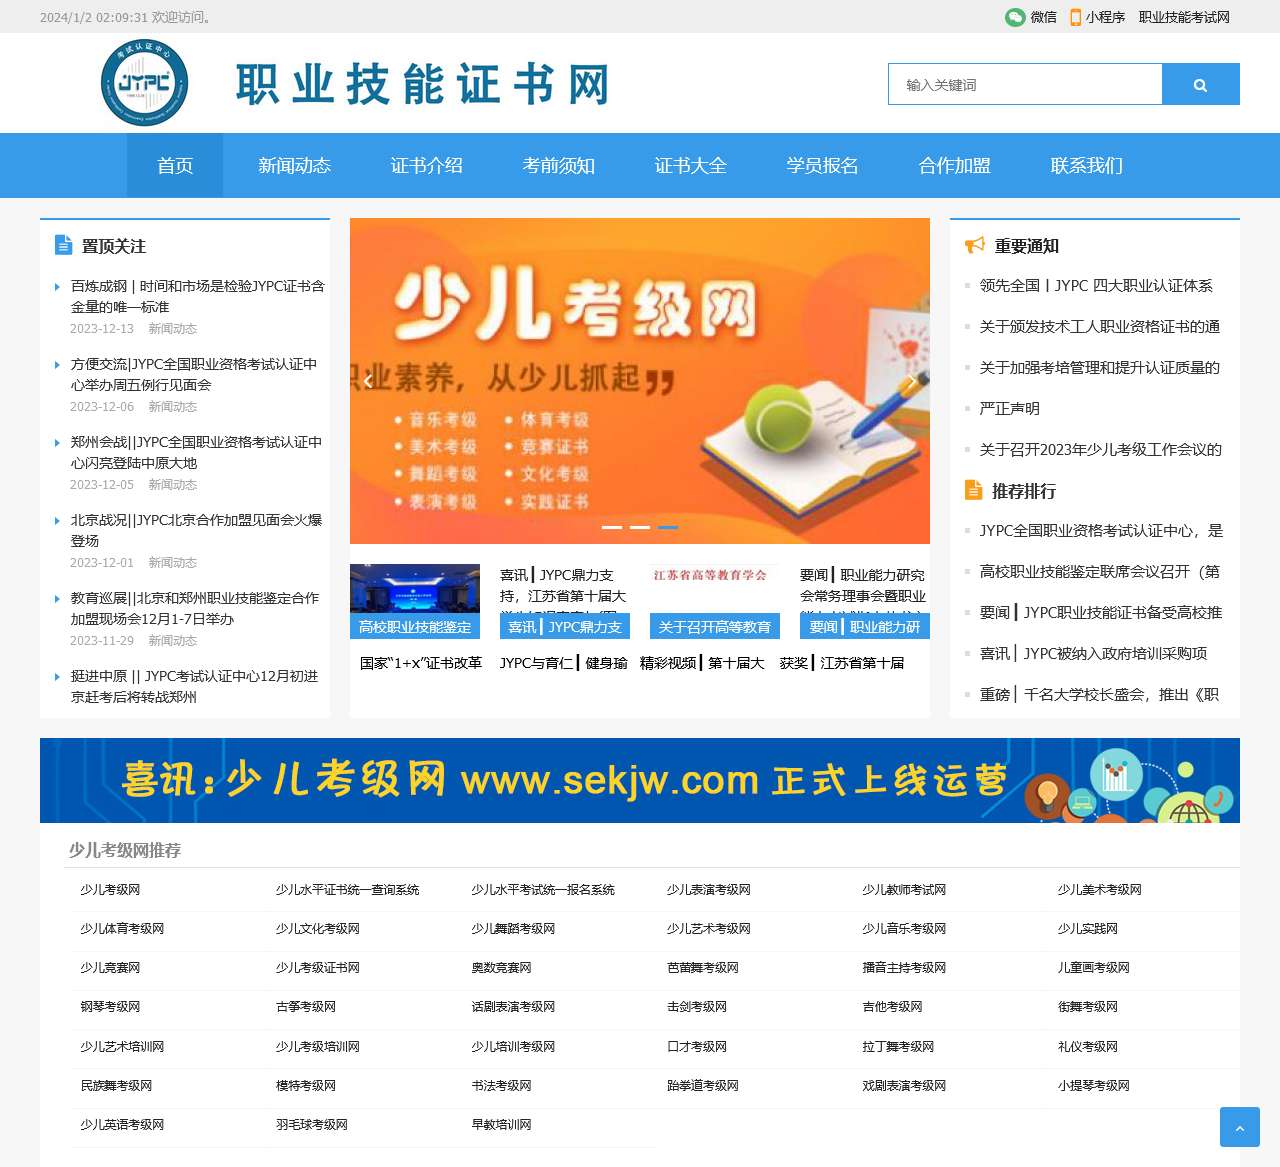1280x1167 pixels.
Task: Open notice 领全国 JYPC 四大职业认证体系
Action: 1096,285
